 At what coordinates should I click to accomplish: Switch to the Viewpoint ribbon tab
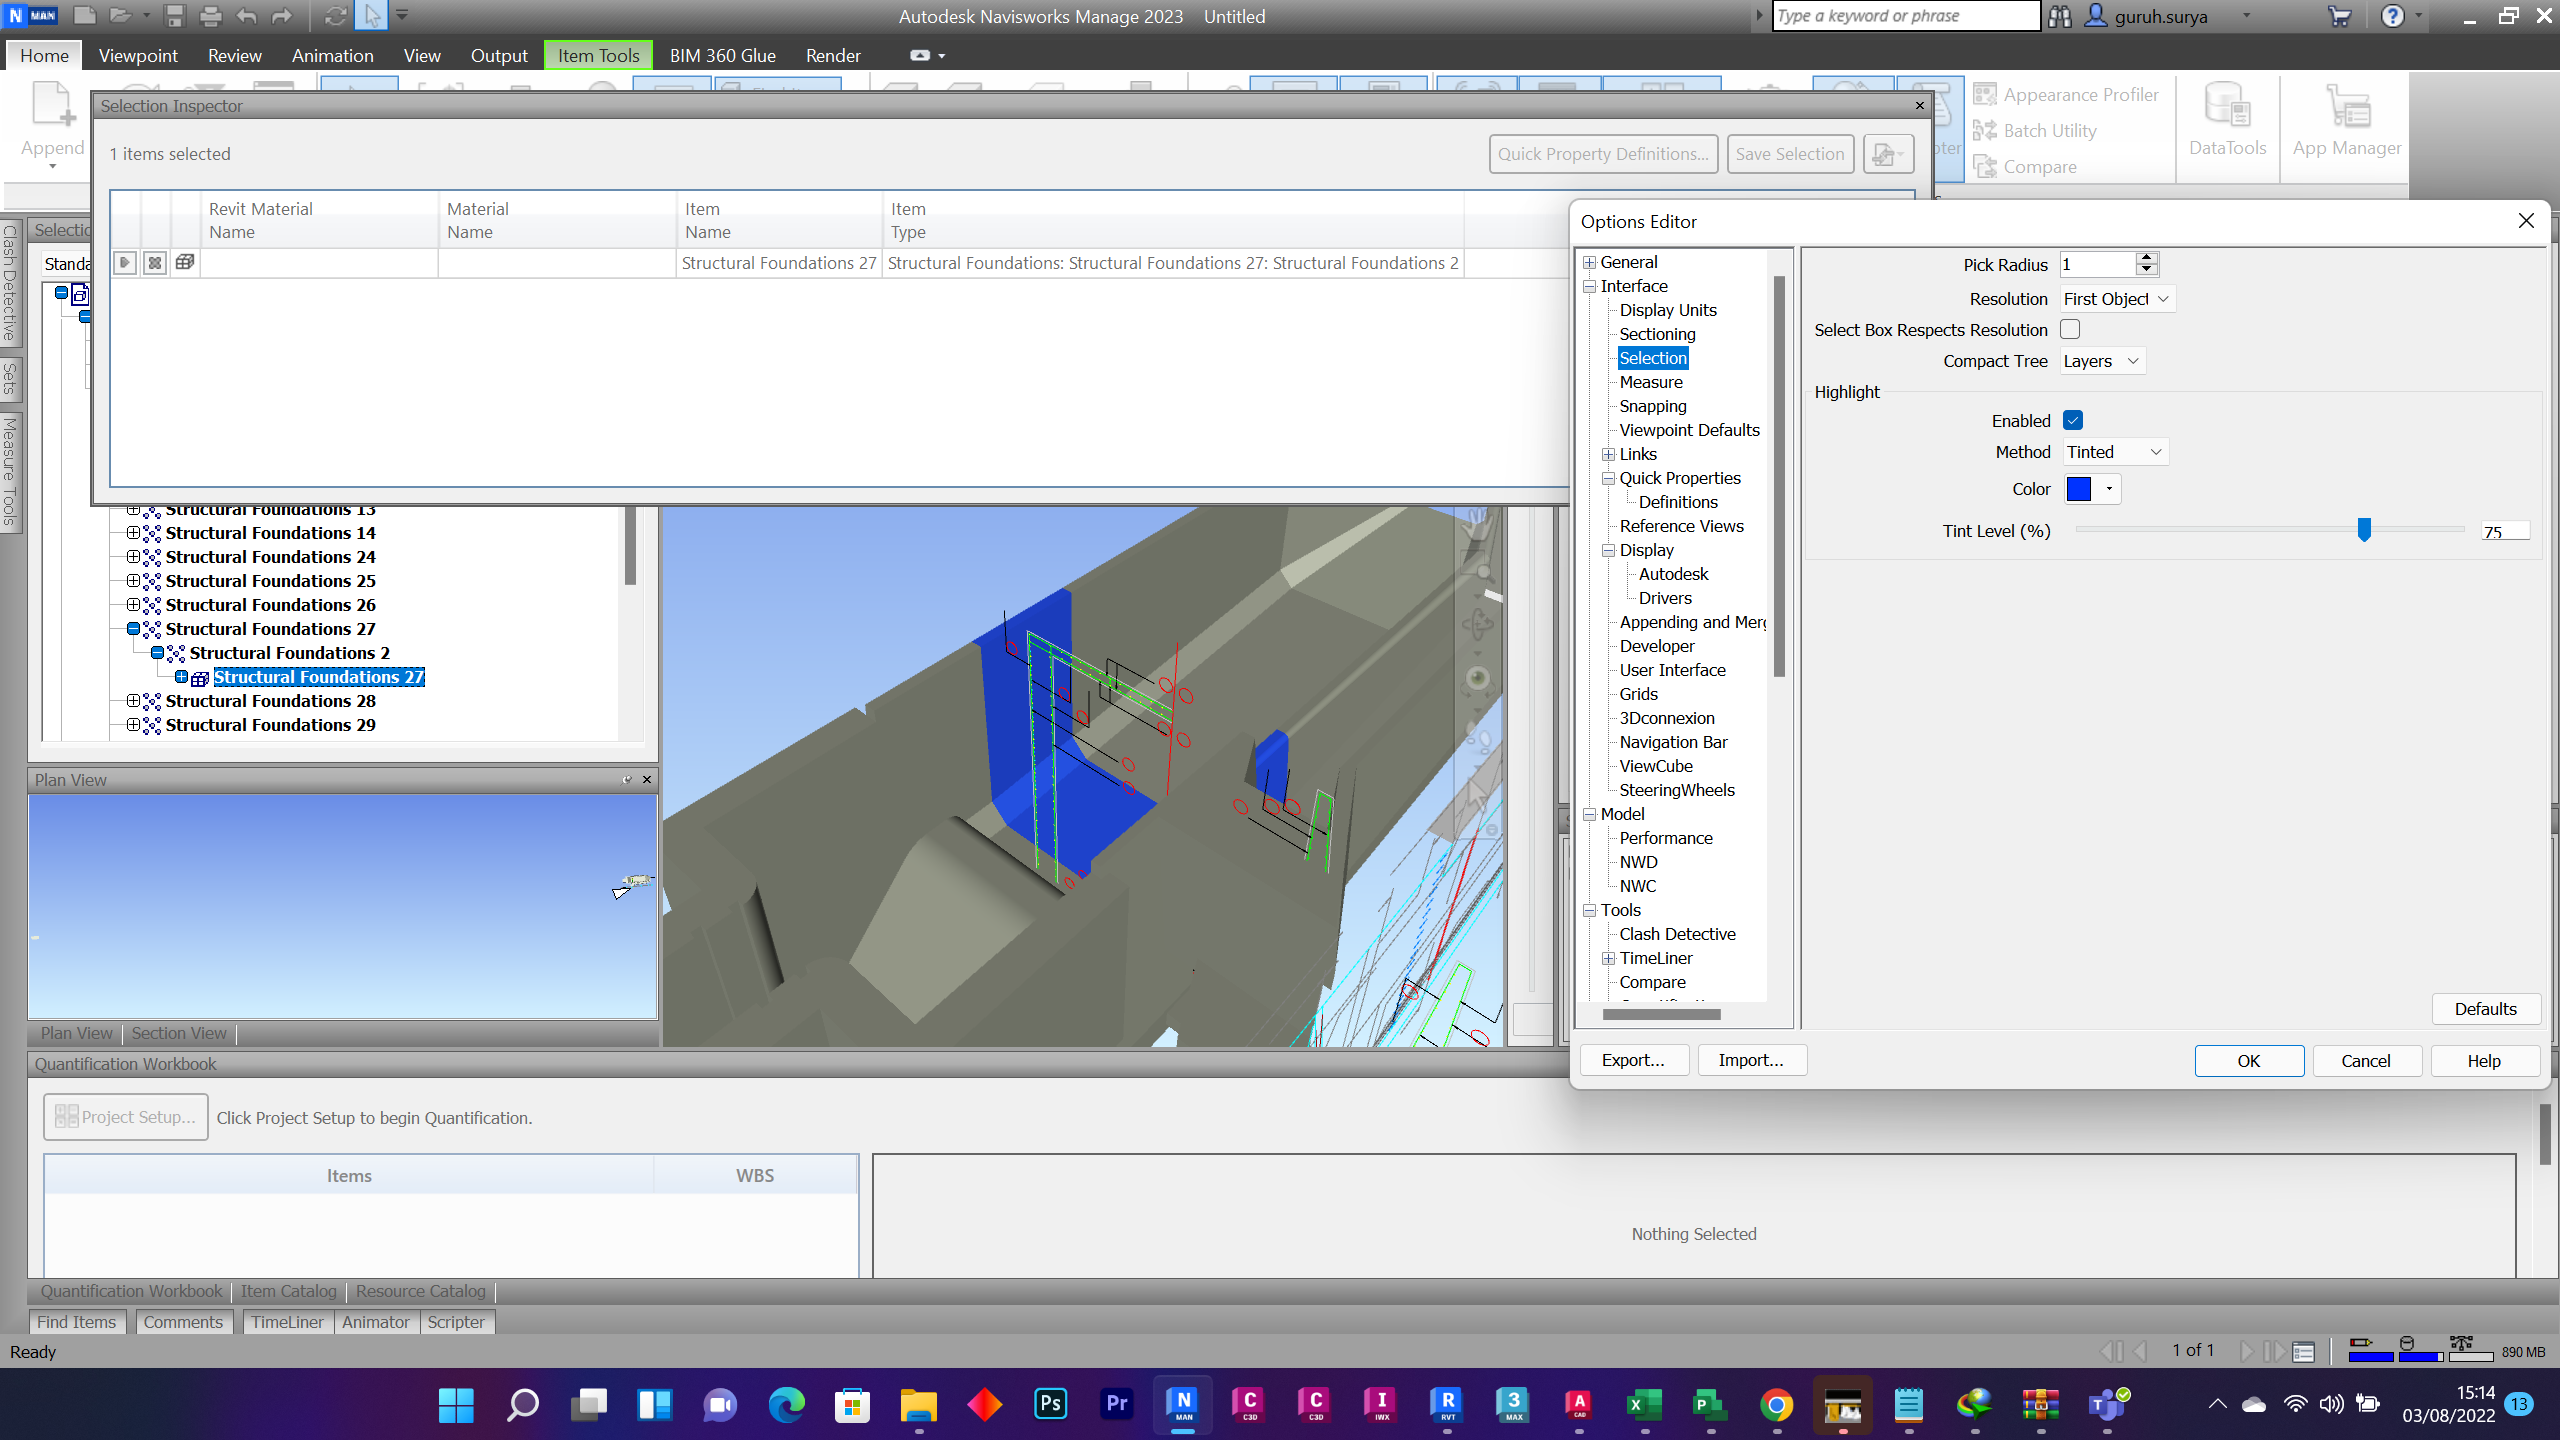[x=138, y=55]
